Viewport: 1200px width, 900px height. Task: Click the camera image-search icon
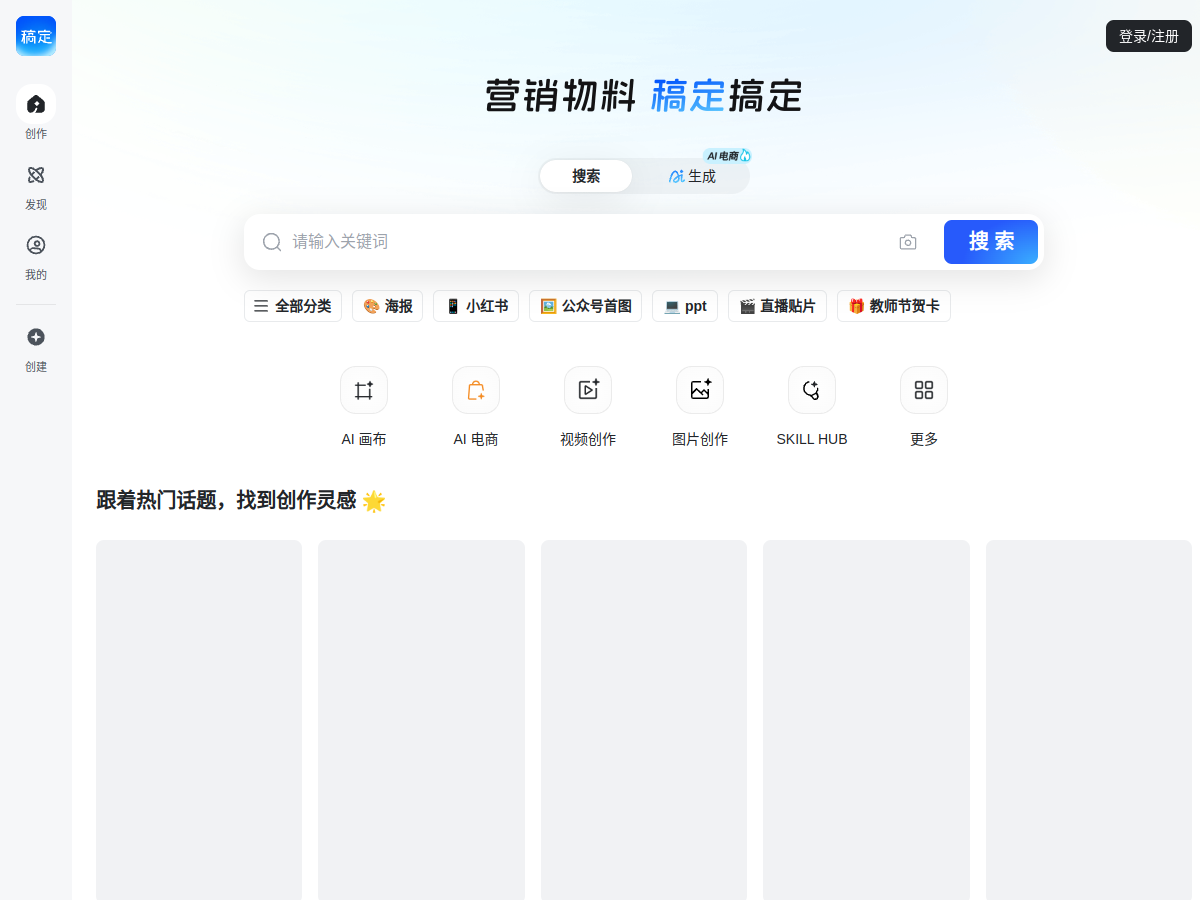[908, 242]
